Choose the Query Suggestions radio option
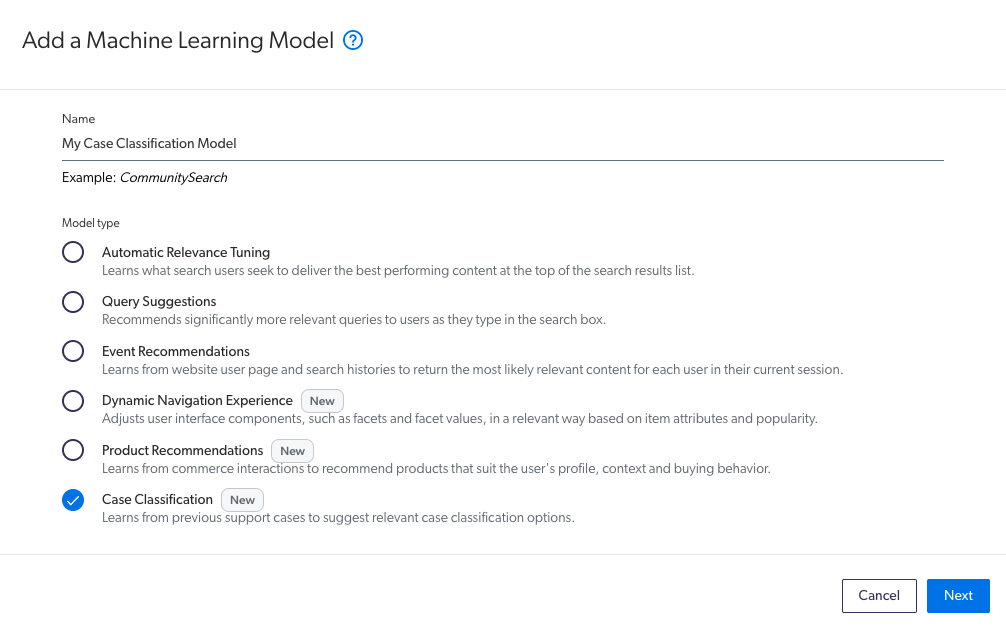 (x=73, y=302)
